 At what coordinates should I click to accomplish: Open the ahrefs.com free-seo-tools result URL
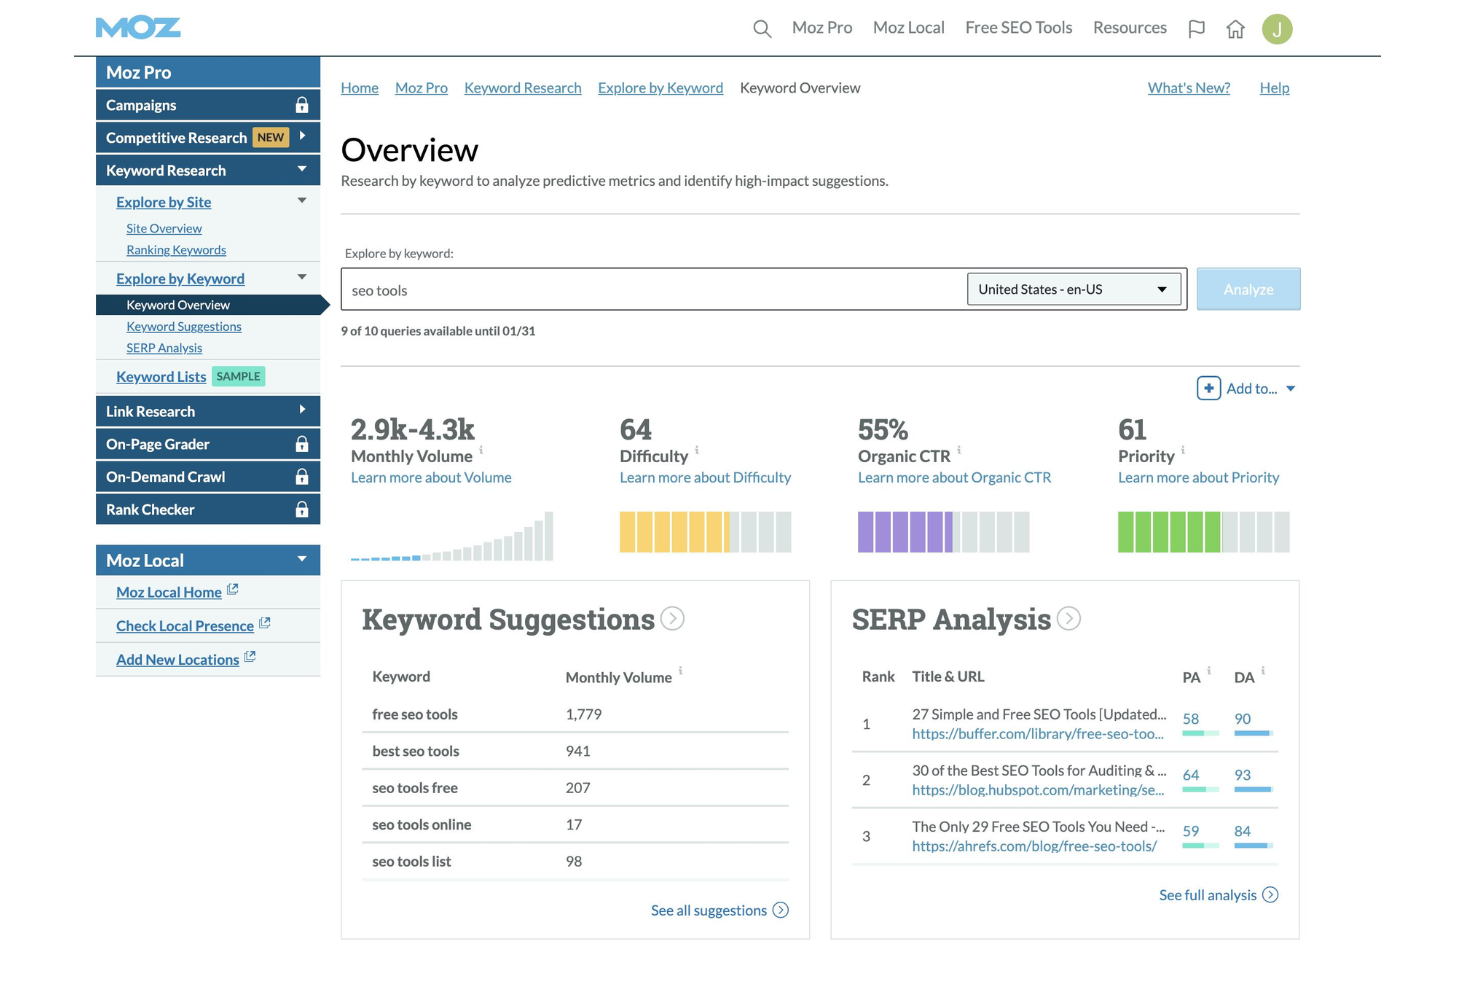1034,846
